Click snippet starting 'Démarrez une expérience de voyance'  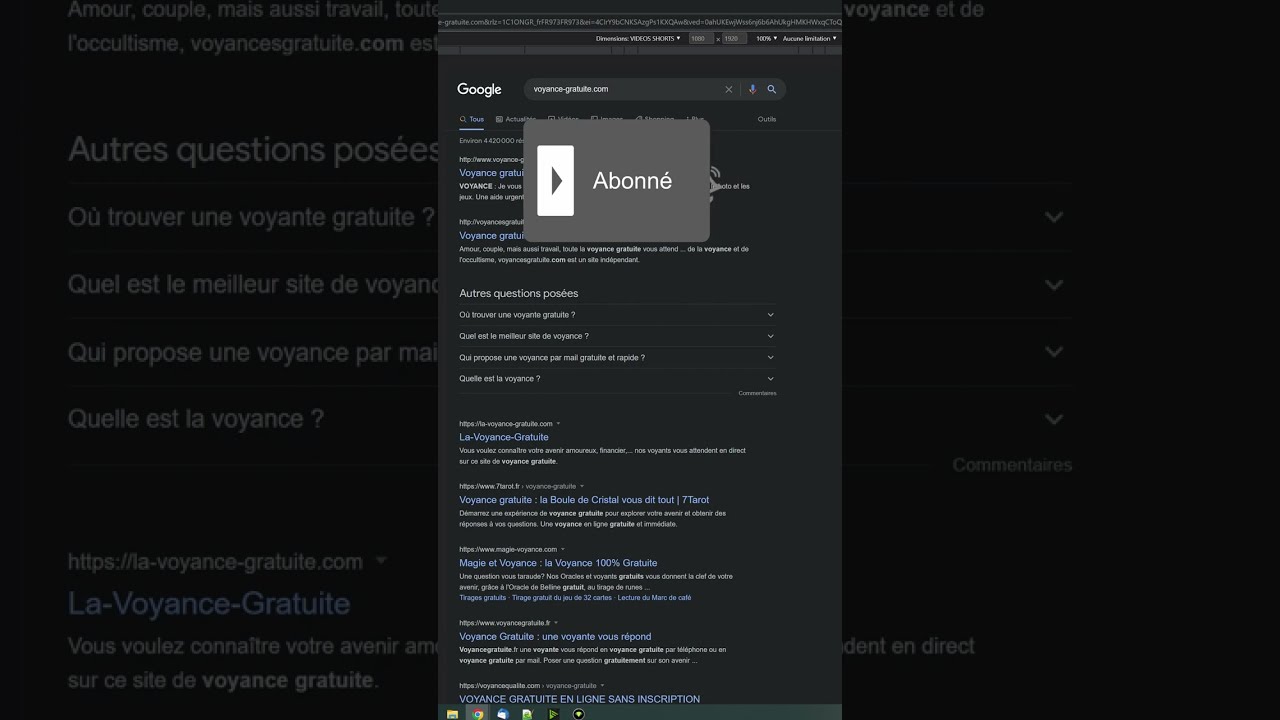[593, 519]
